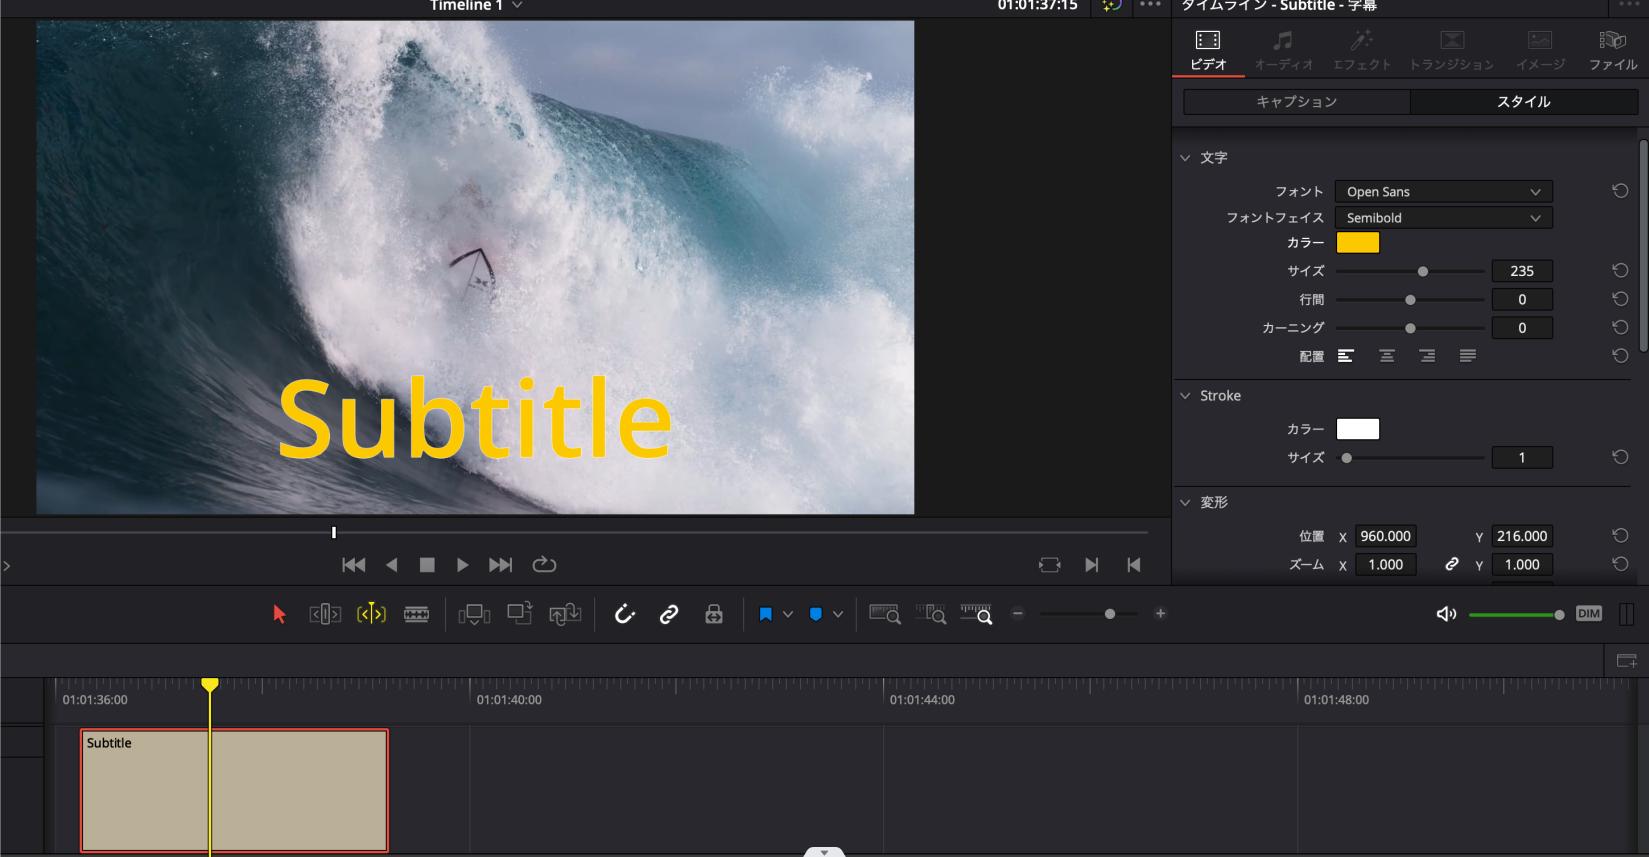Viewport: 1649px width, 857px height.
Task: Open the Marker color dropdown arrow
Action: (x=838, y=614)
